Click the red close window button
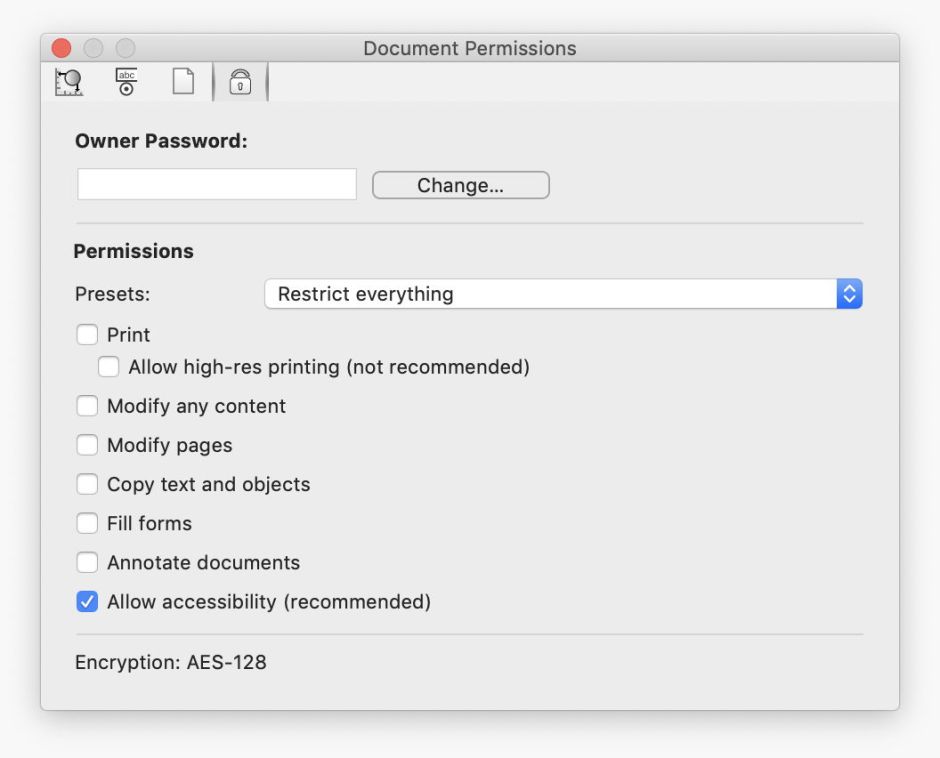Viewport: 940px width, 758px height. point(62,48)
